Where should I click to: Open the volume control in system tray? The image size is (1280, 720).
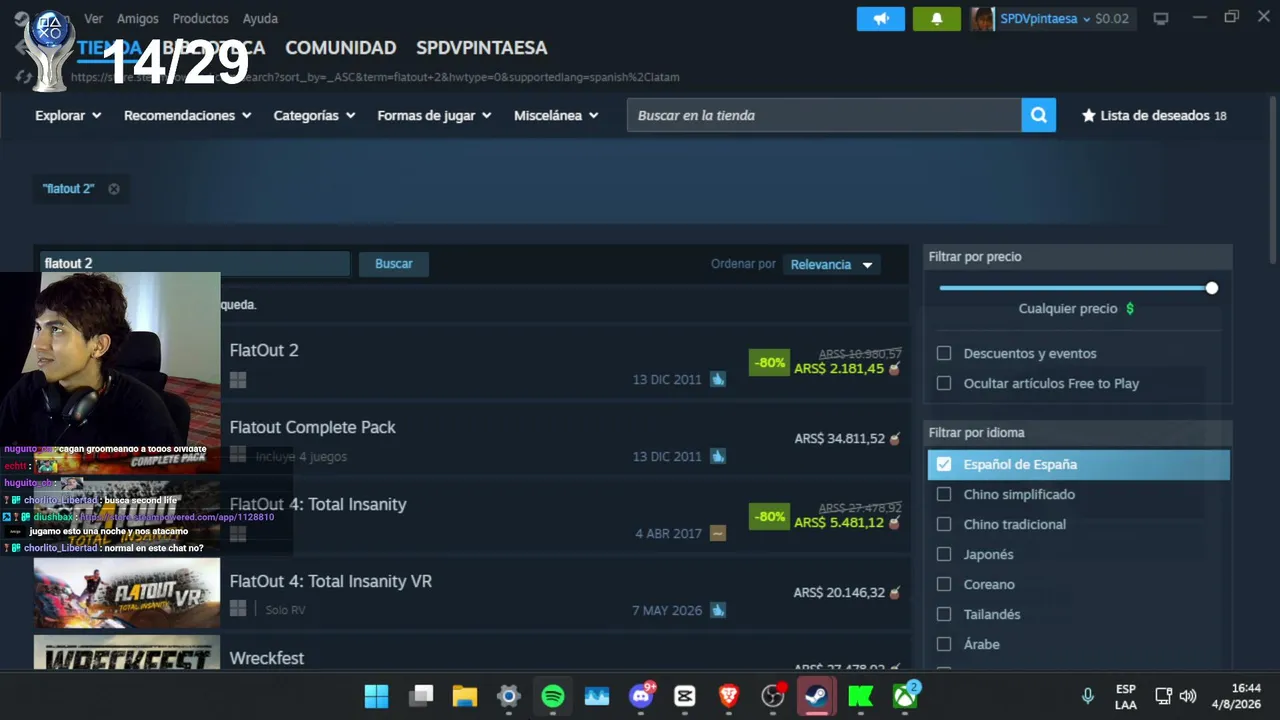1188,696
